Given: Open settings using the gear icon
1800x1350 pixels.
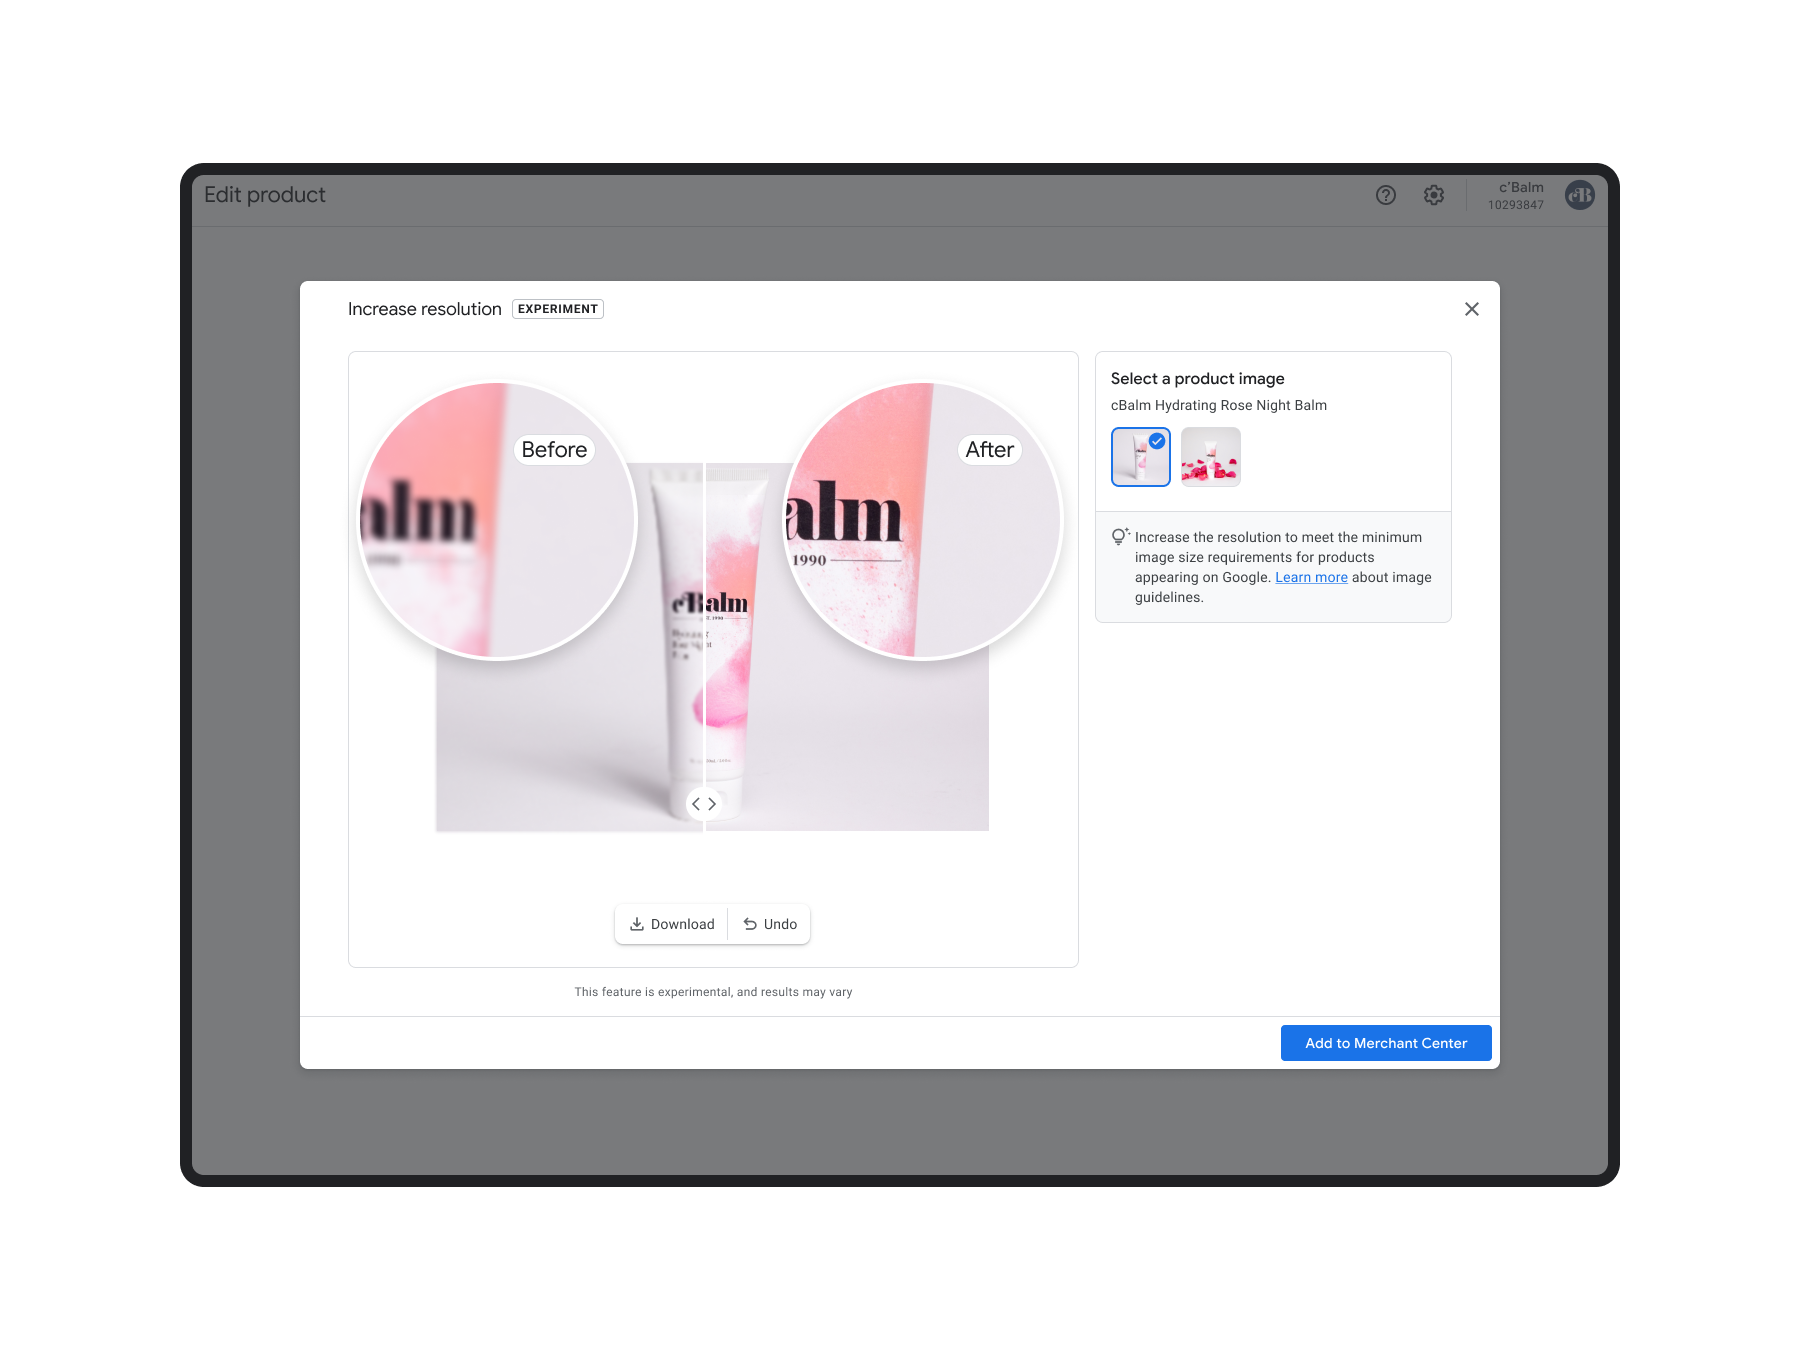Looking at the screenshot, I should 1434,195.
